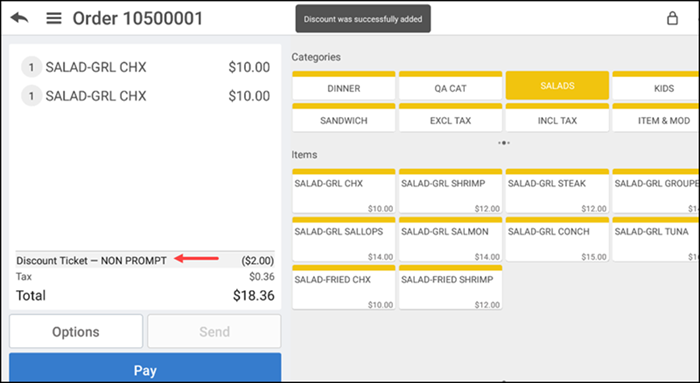Viewport: 700px width, 383px height.
Task: Select the ITEM & MOD category
Action: pos(656,117)
